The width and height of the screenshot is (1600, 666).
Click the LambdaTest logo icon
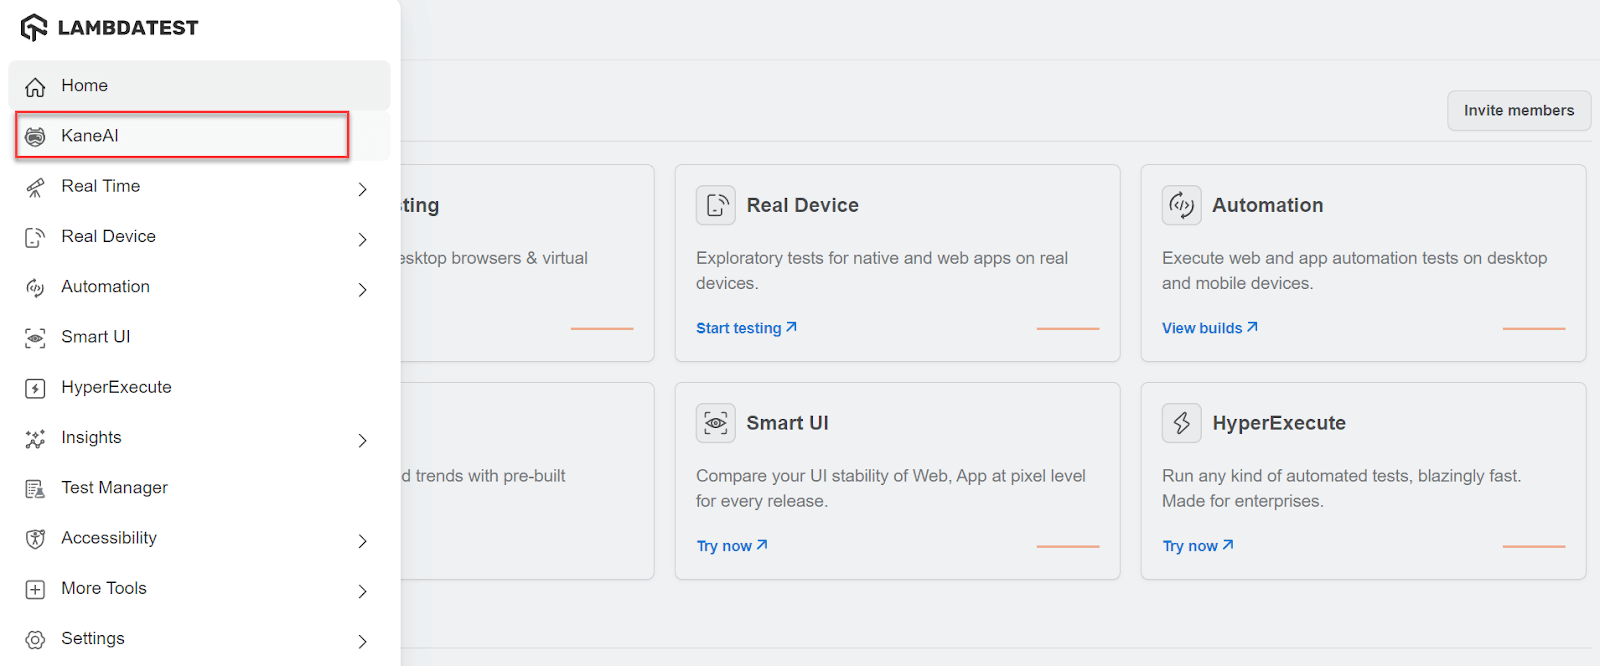tap(34, 28)
